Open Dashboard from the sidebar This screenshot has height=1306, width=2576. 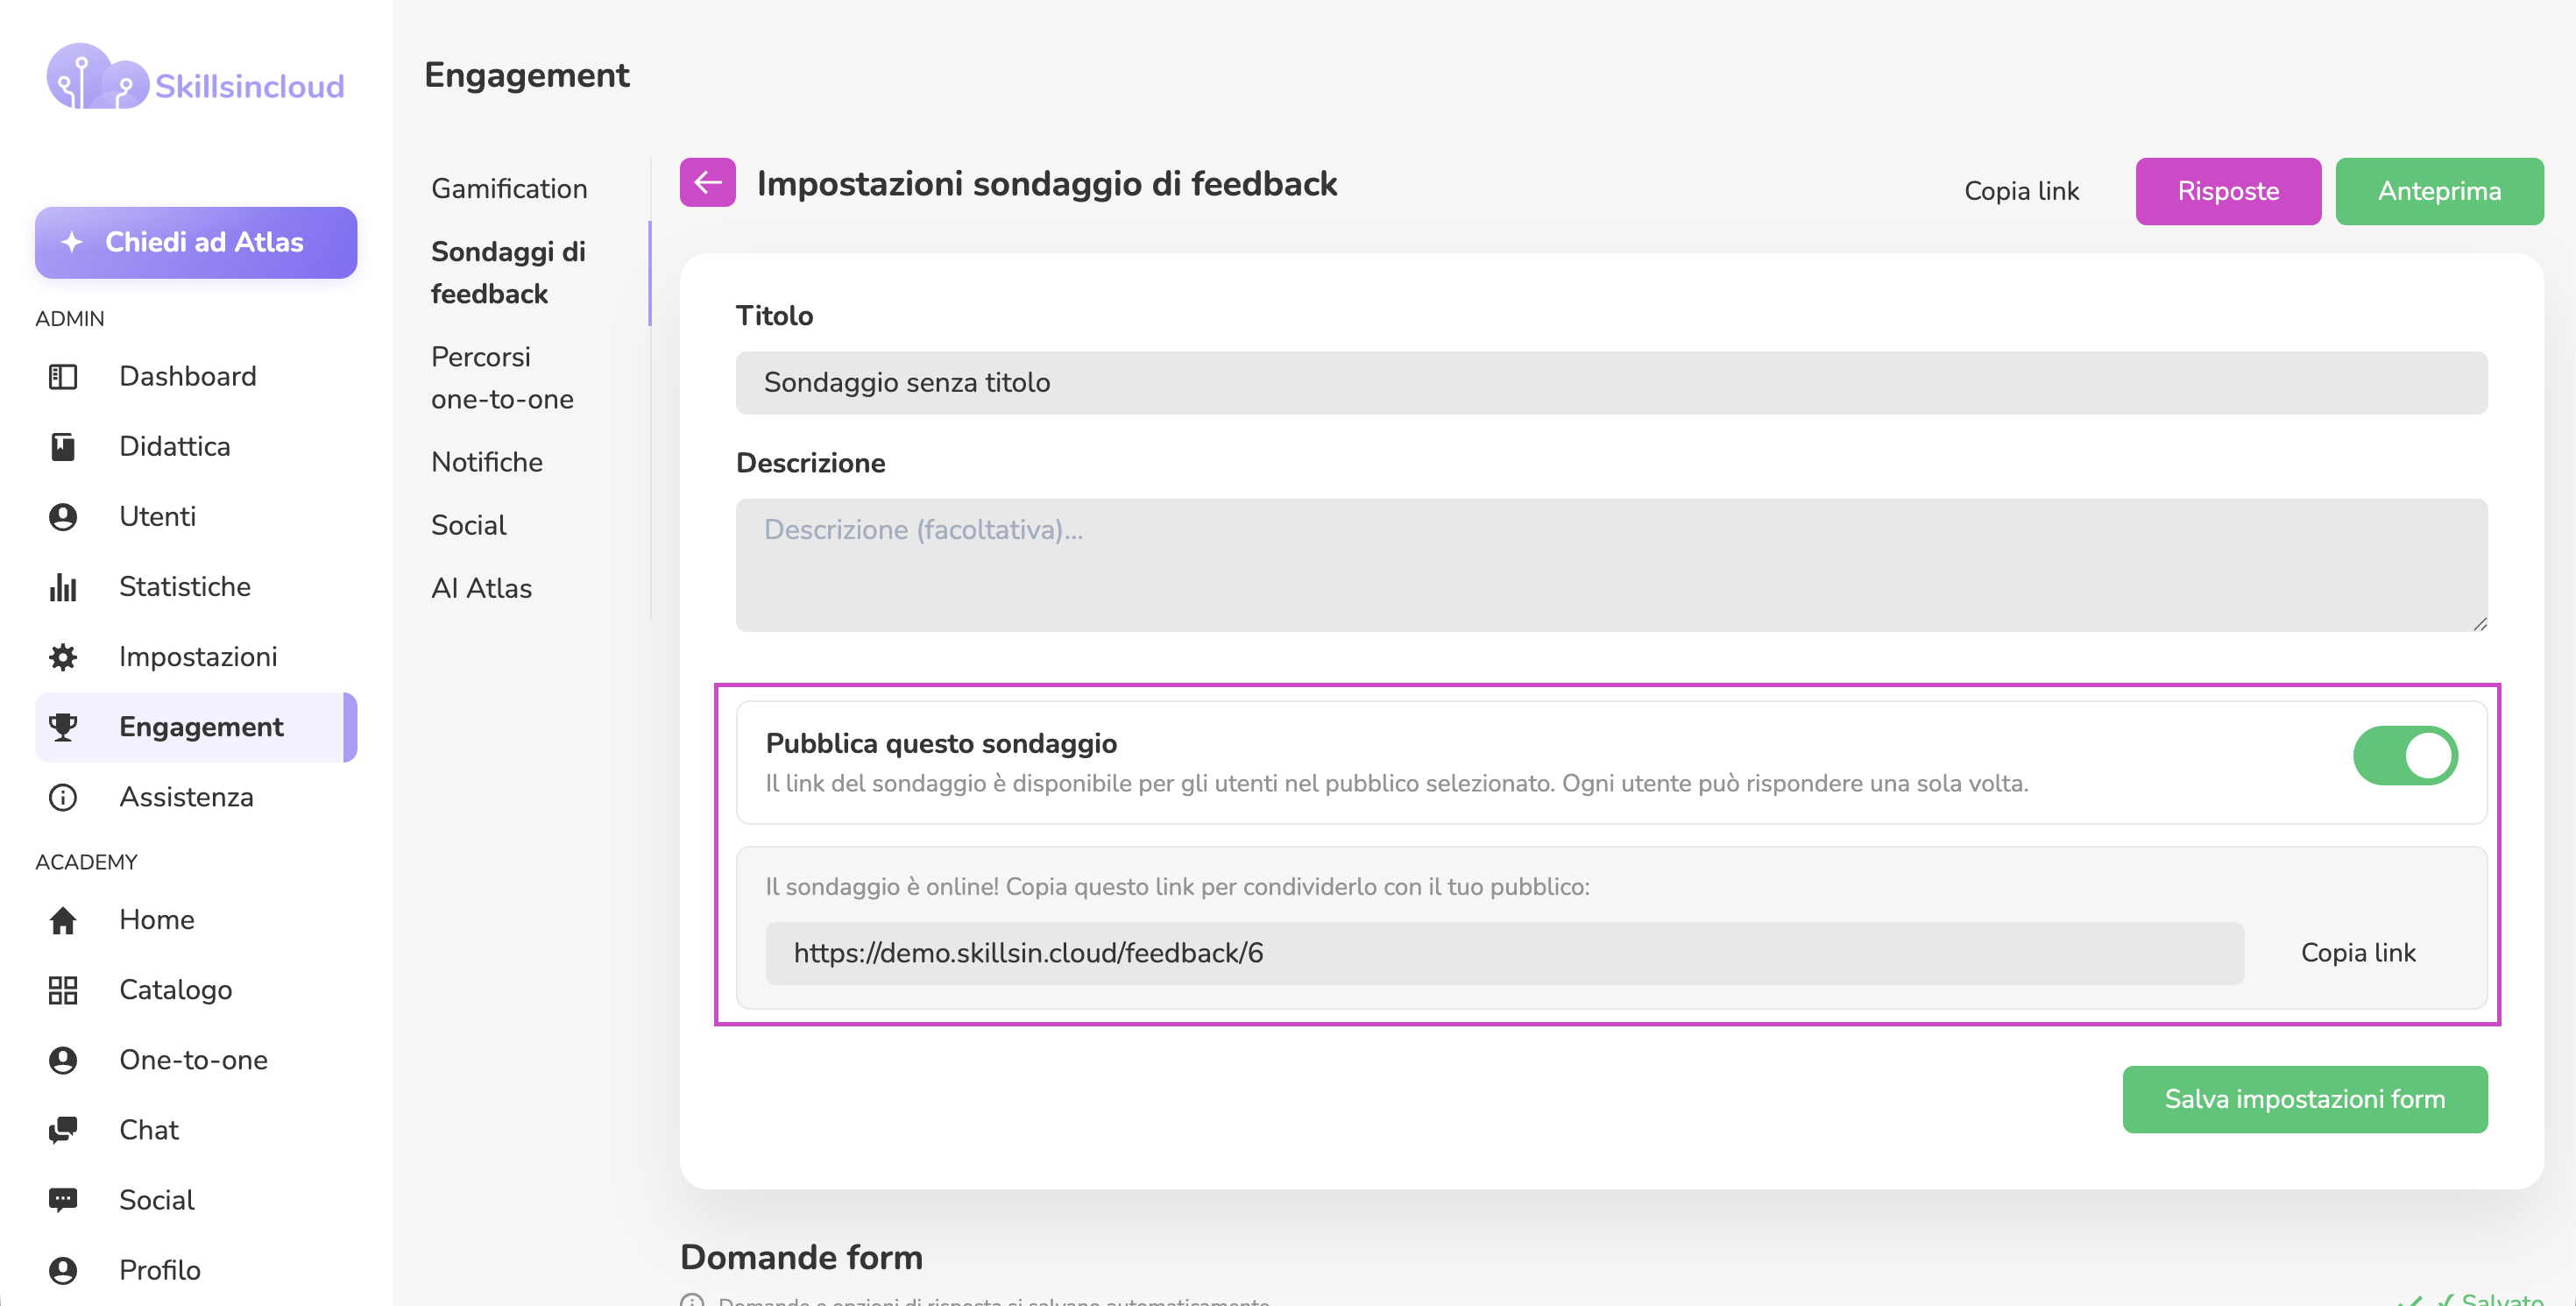tap(196, 377)
